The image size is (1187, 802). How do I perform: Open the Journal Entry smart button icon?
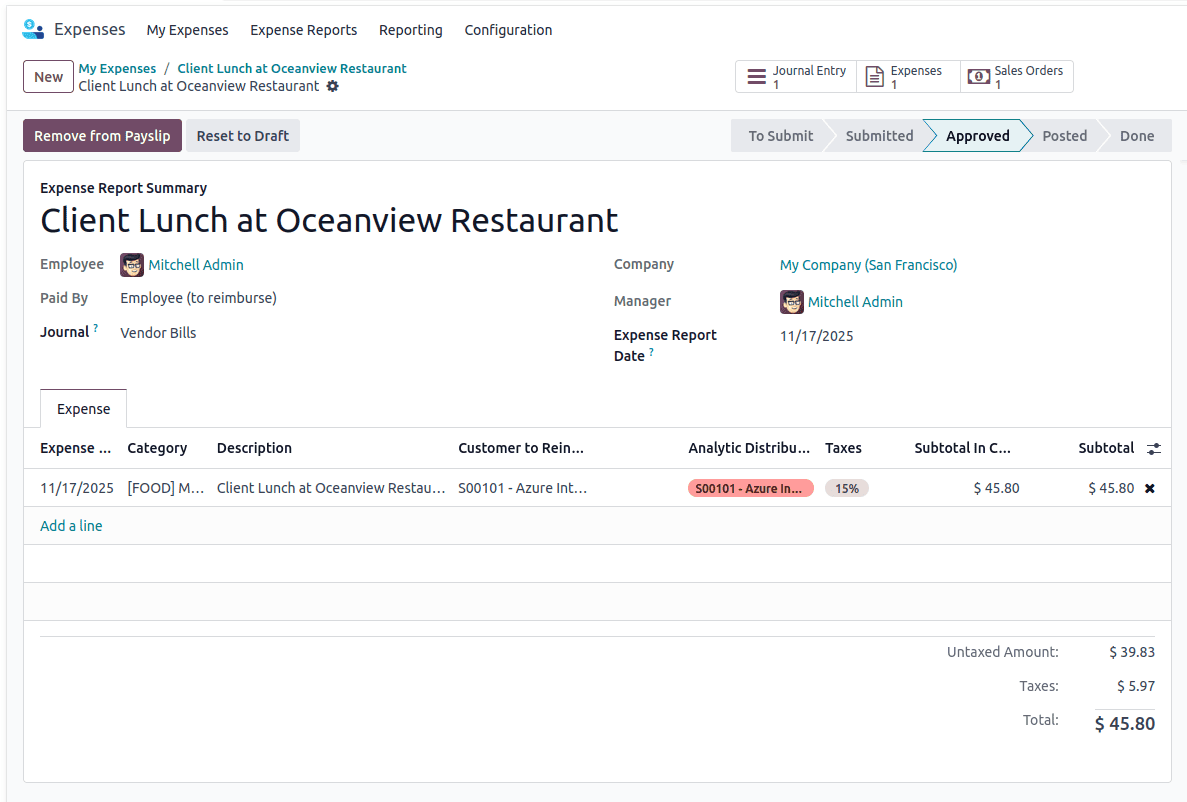(x=756, y=76)
